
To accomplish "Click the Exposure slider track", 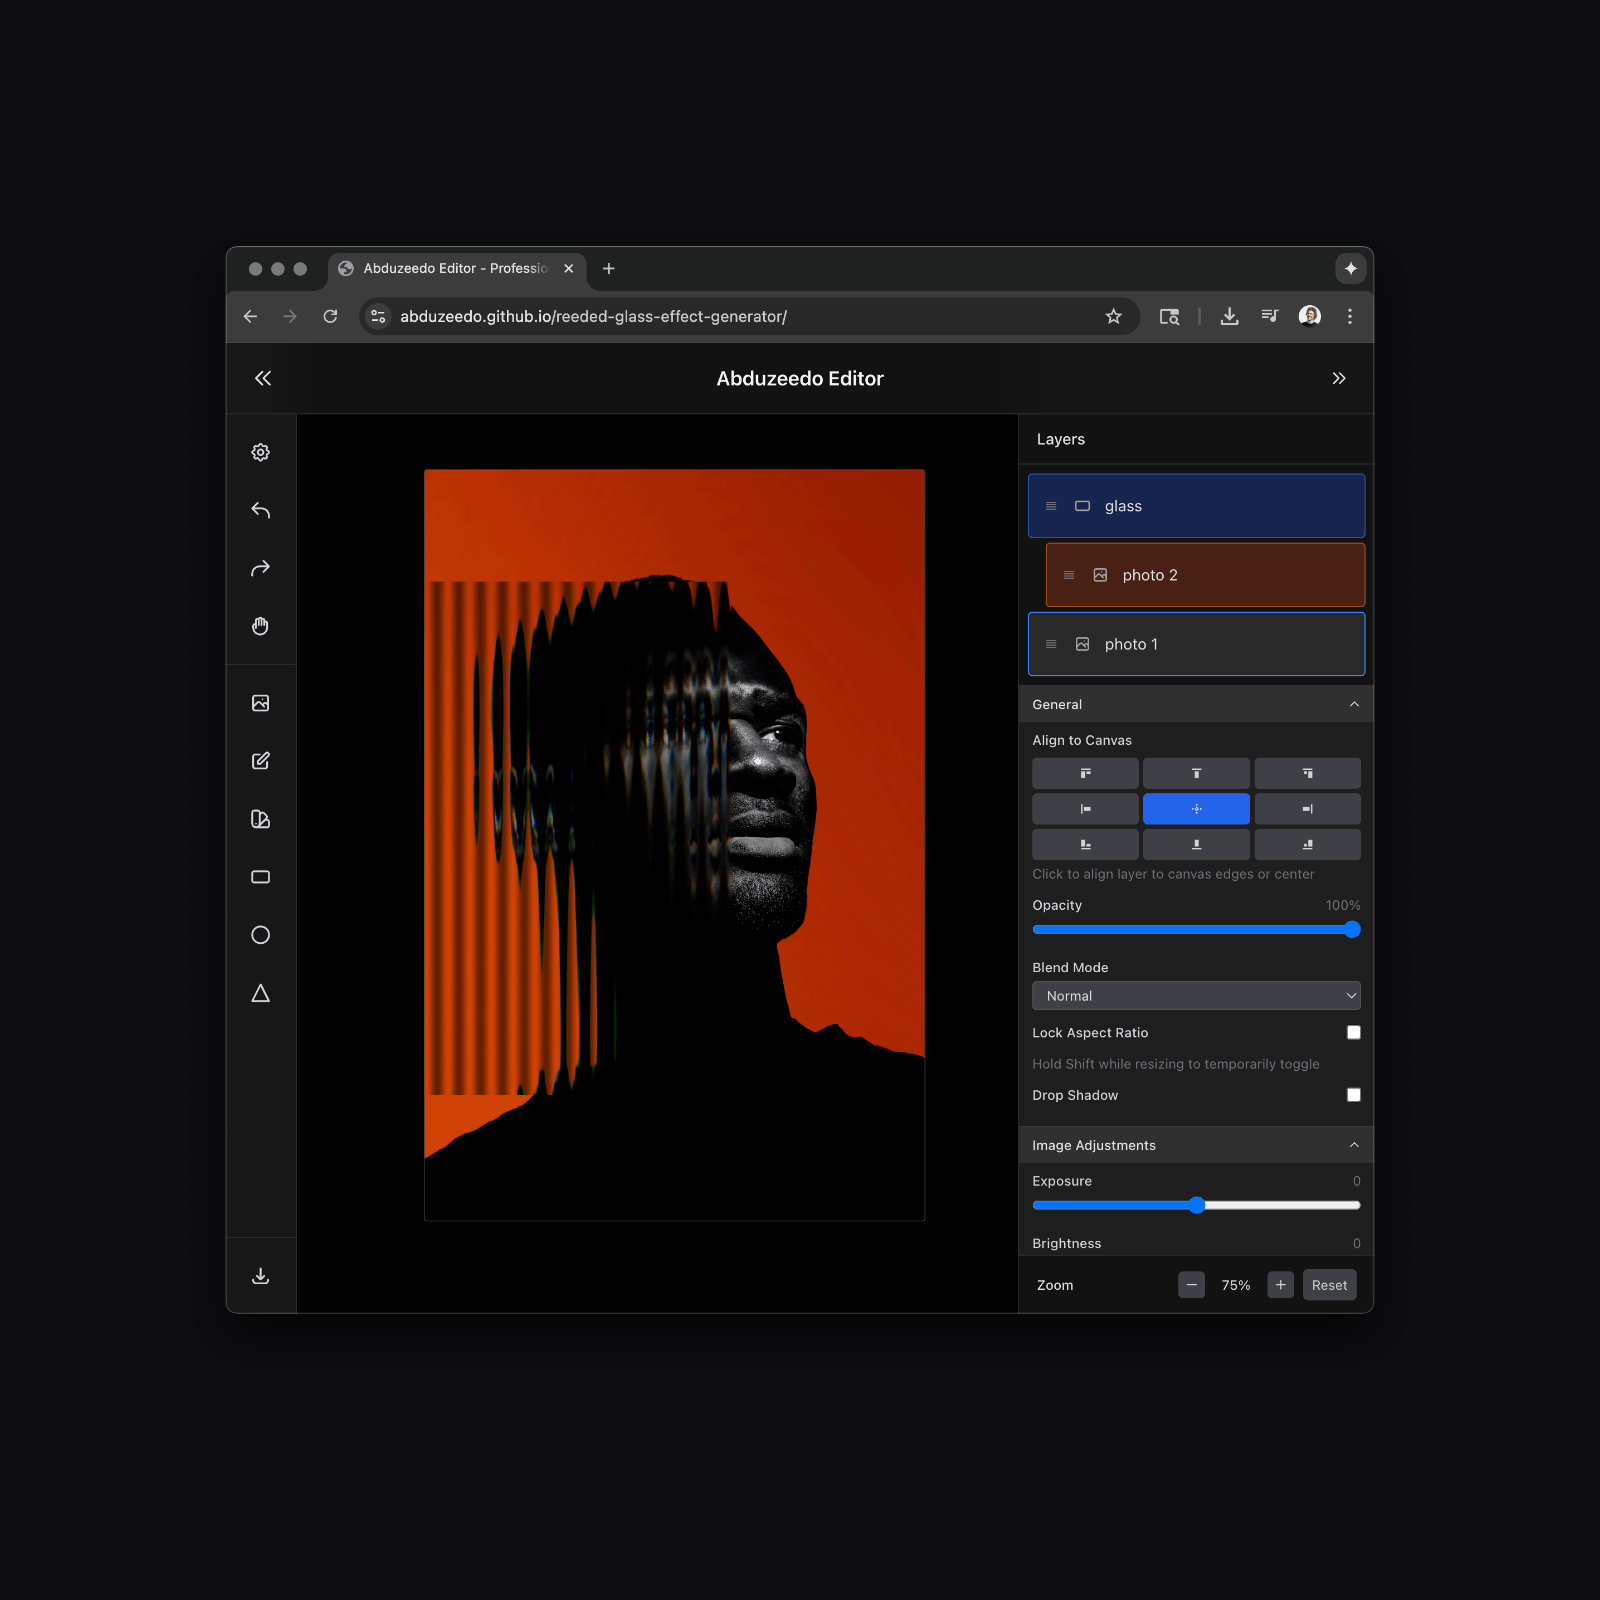I will point(1280,1206).
